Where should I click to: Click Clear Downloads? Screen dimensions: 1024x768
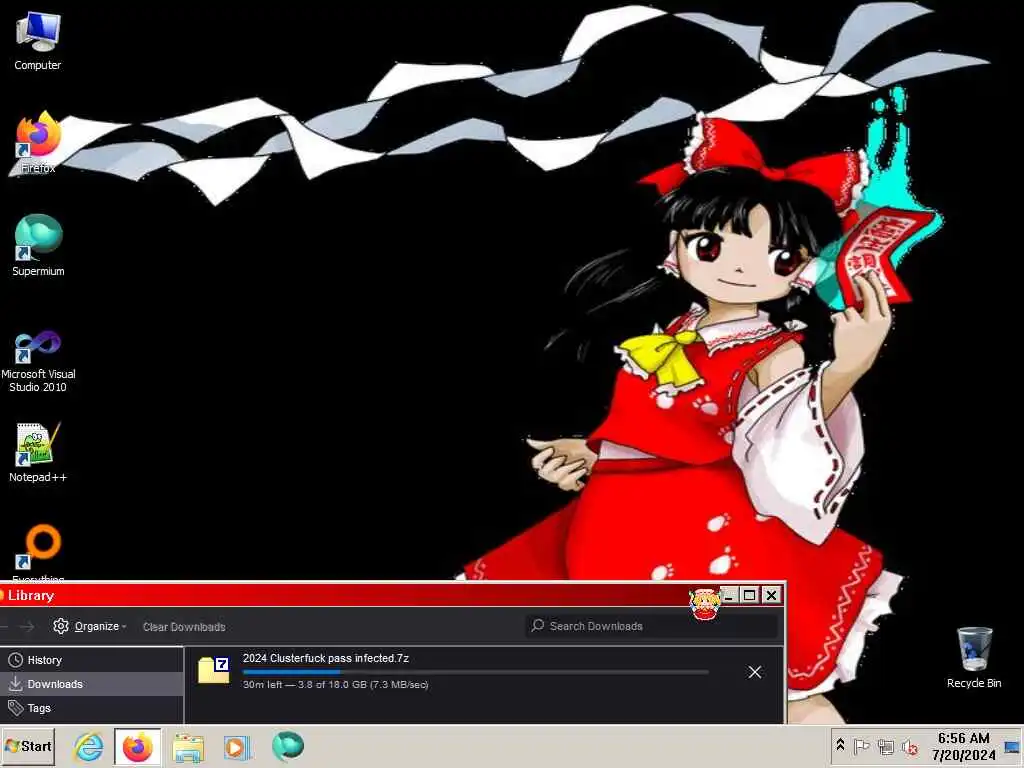(184, 627)
